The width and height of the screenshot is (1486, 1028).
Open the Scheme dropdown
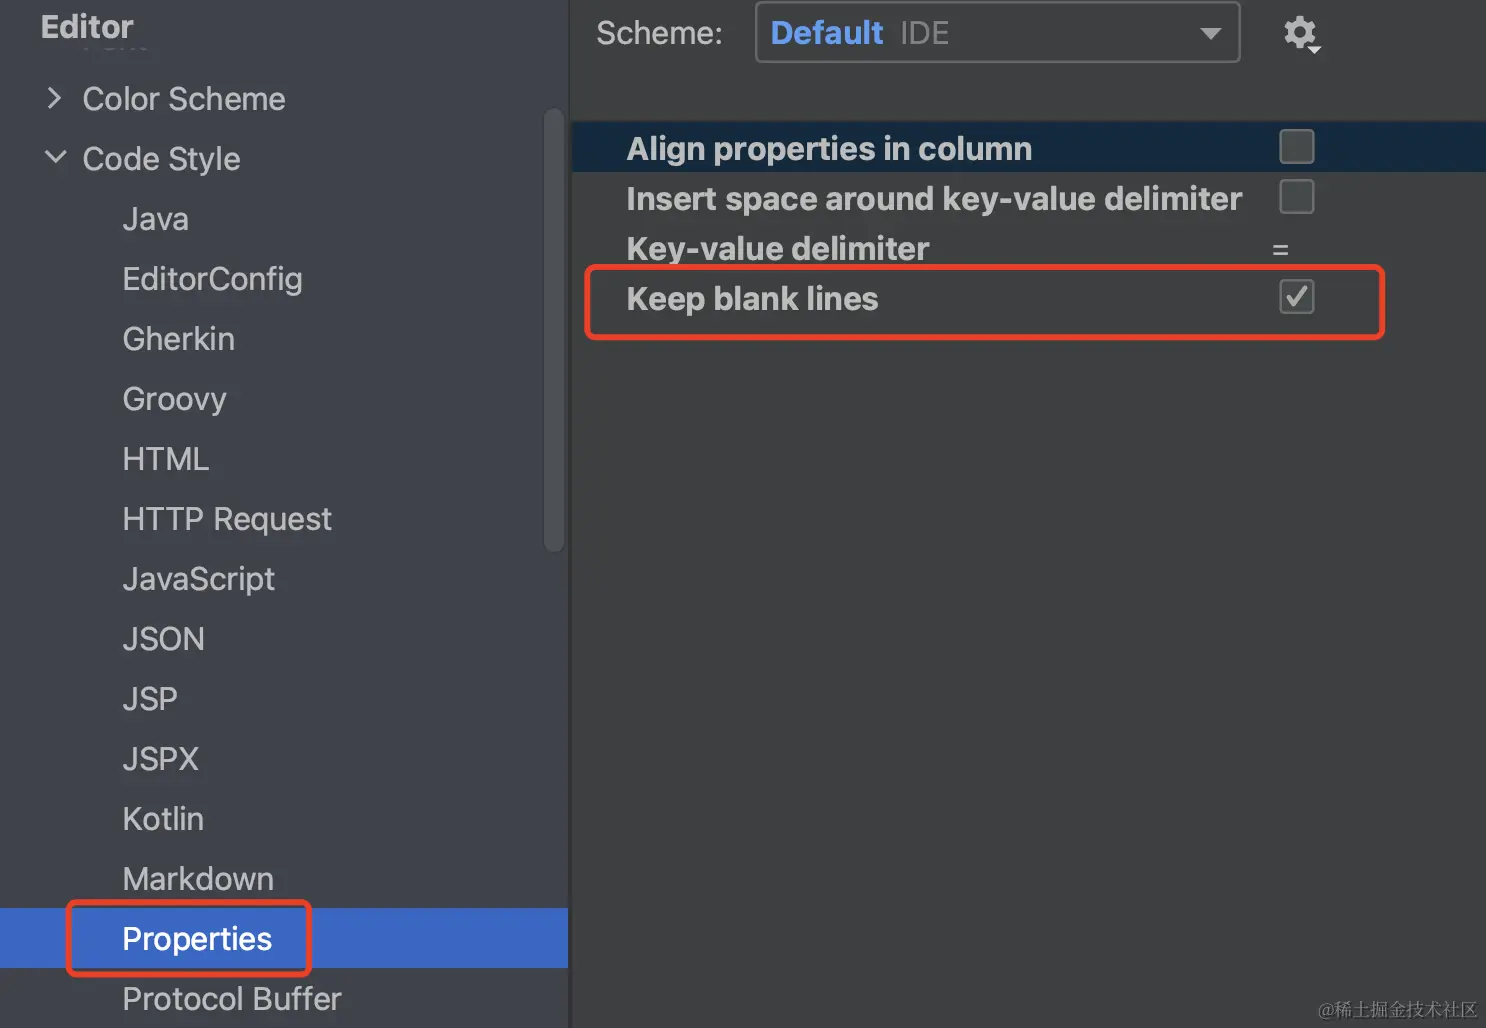(x=997, y=33)
